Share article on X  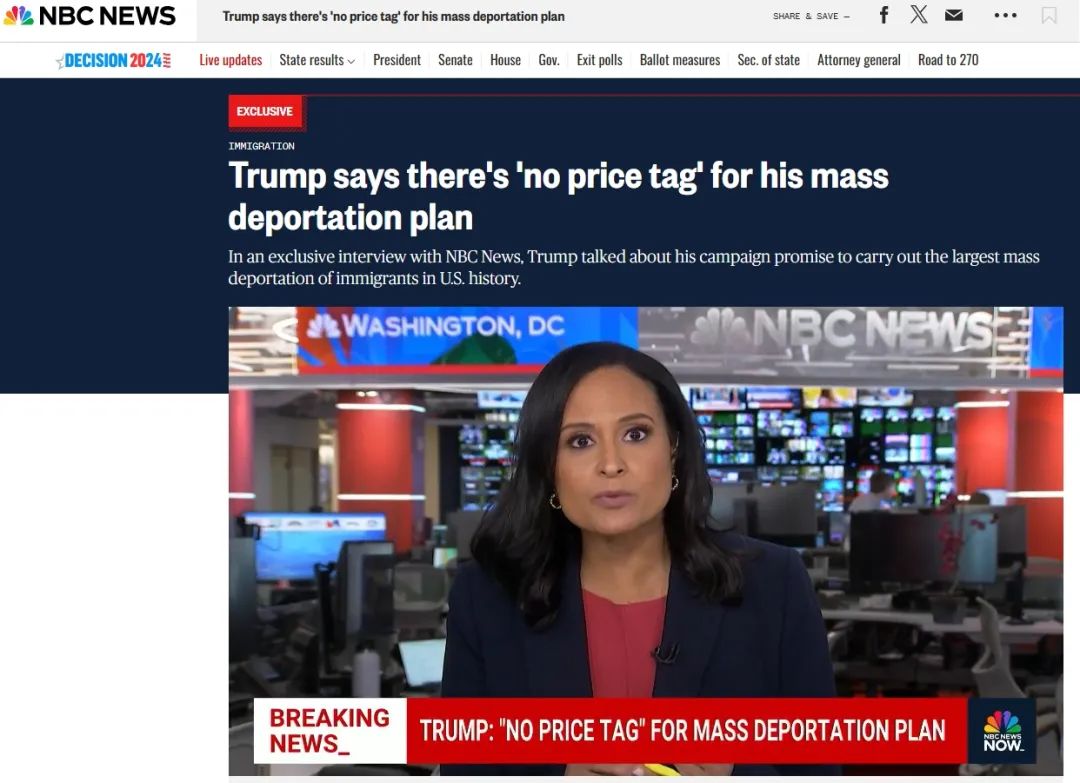coord(918,14)
